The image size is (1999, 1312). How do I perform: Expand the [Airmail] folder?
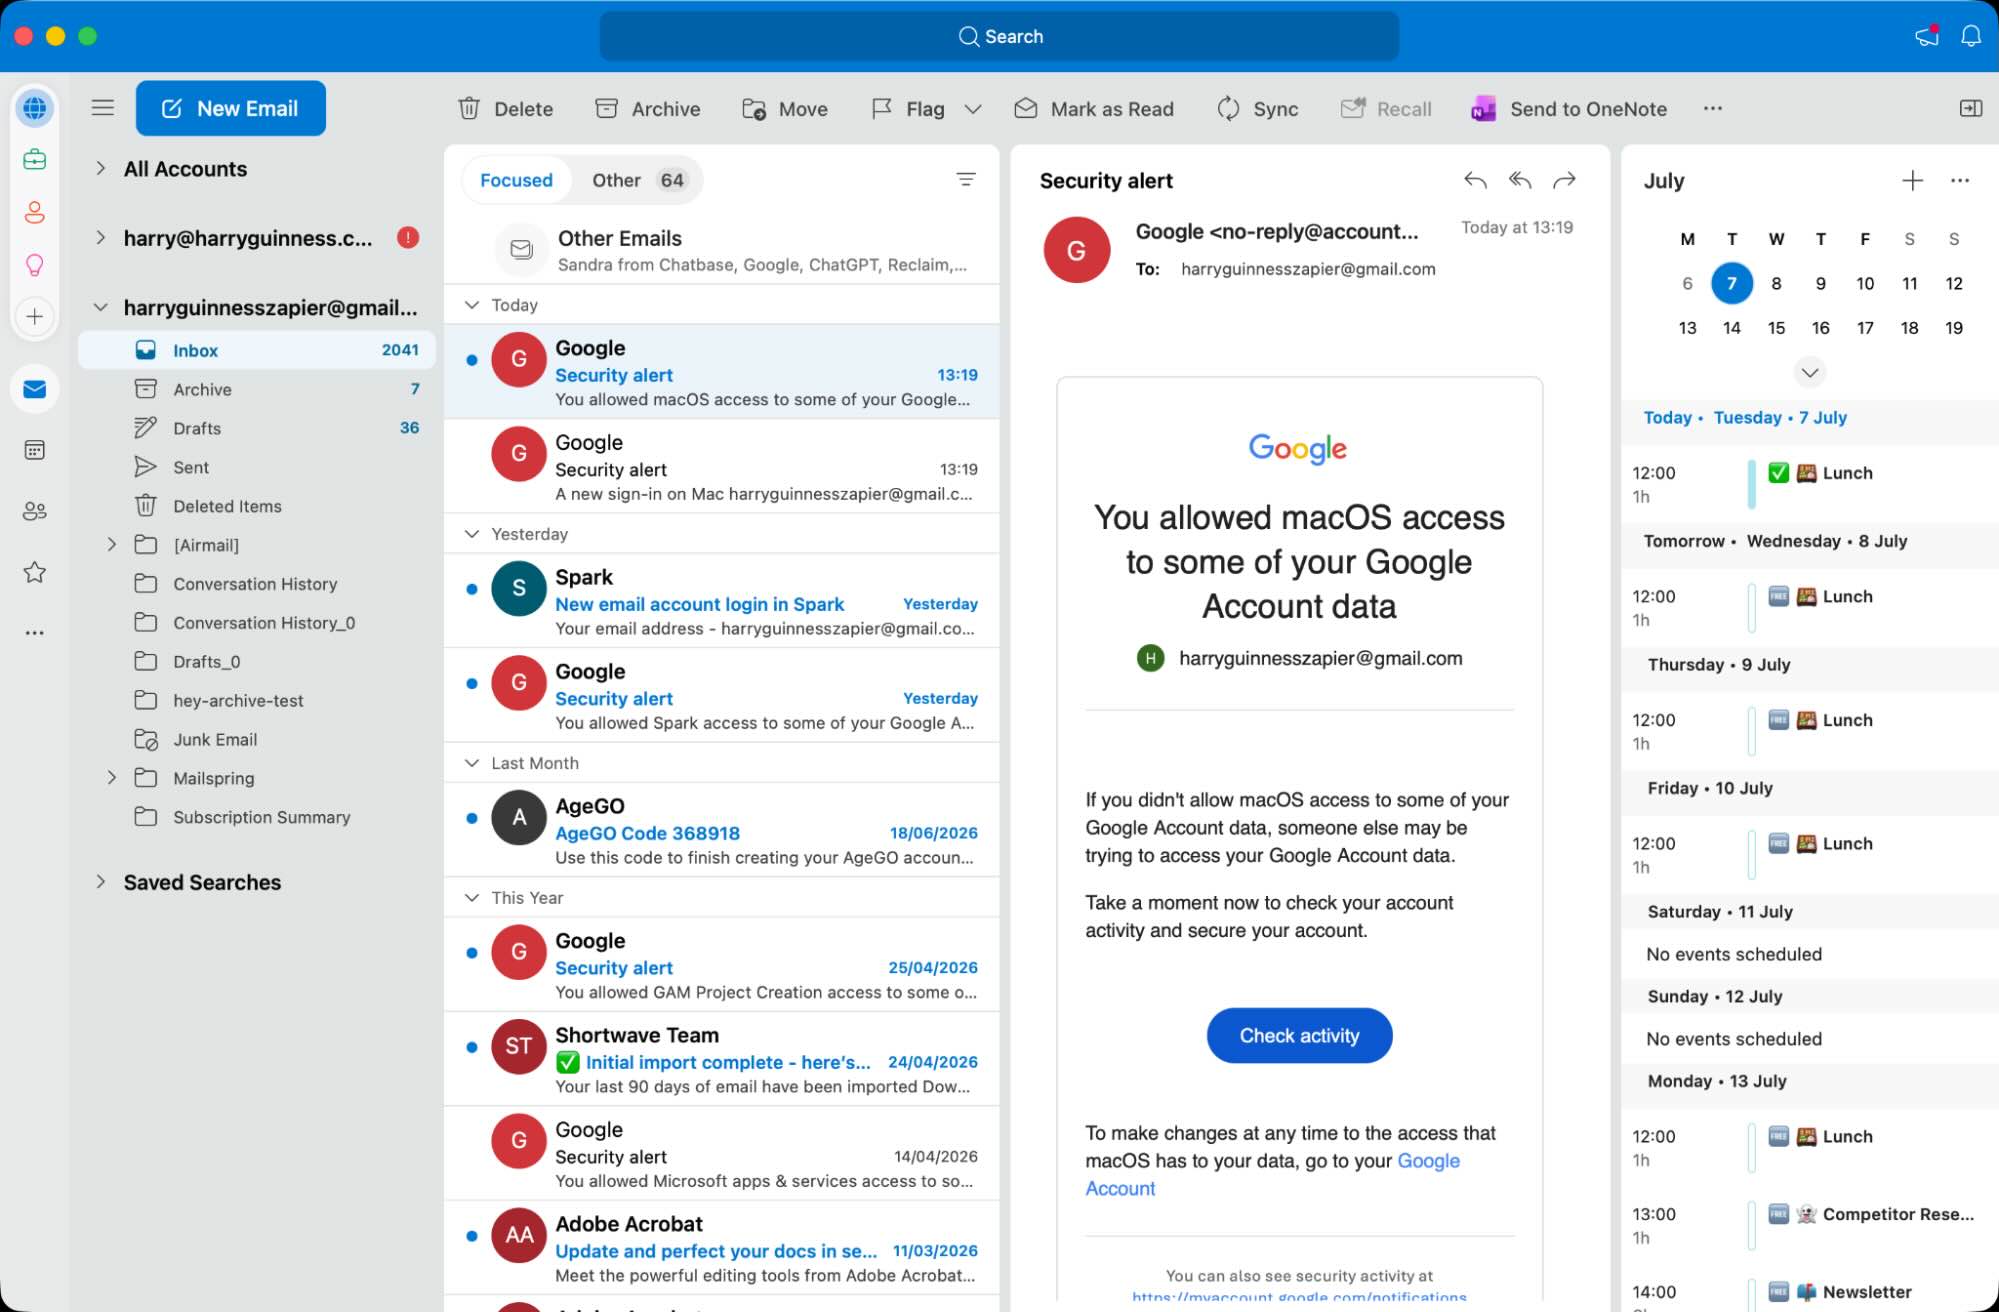[112, 545]
